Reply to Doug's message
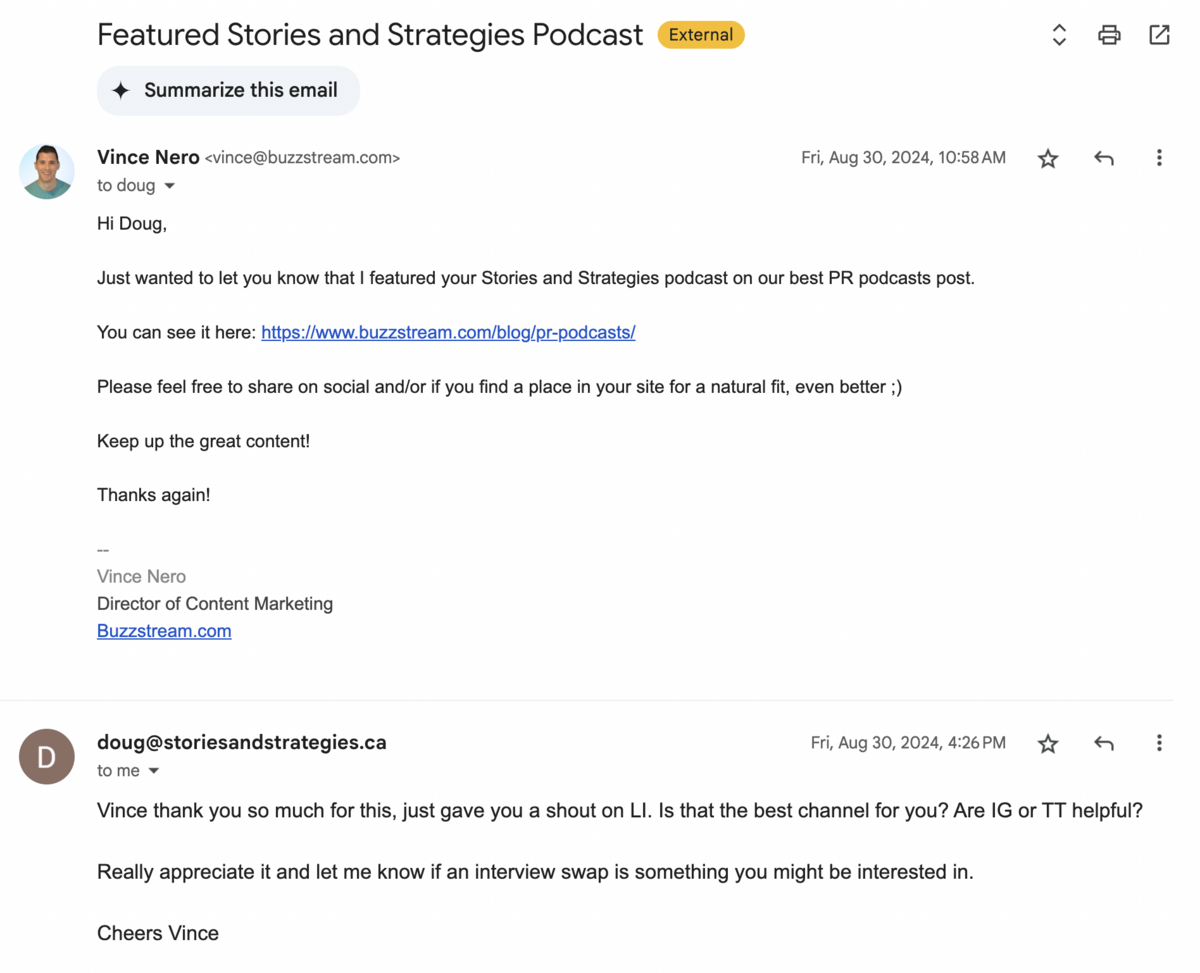This screenshot has height=973, width=1200. pos(1103,742)
